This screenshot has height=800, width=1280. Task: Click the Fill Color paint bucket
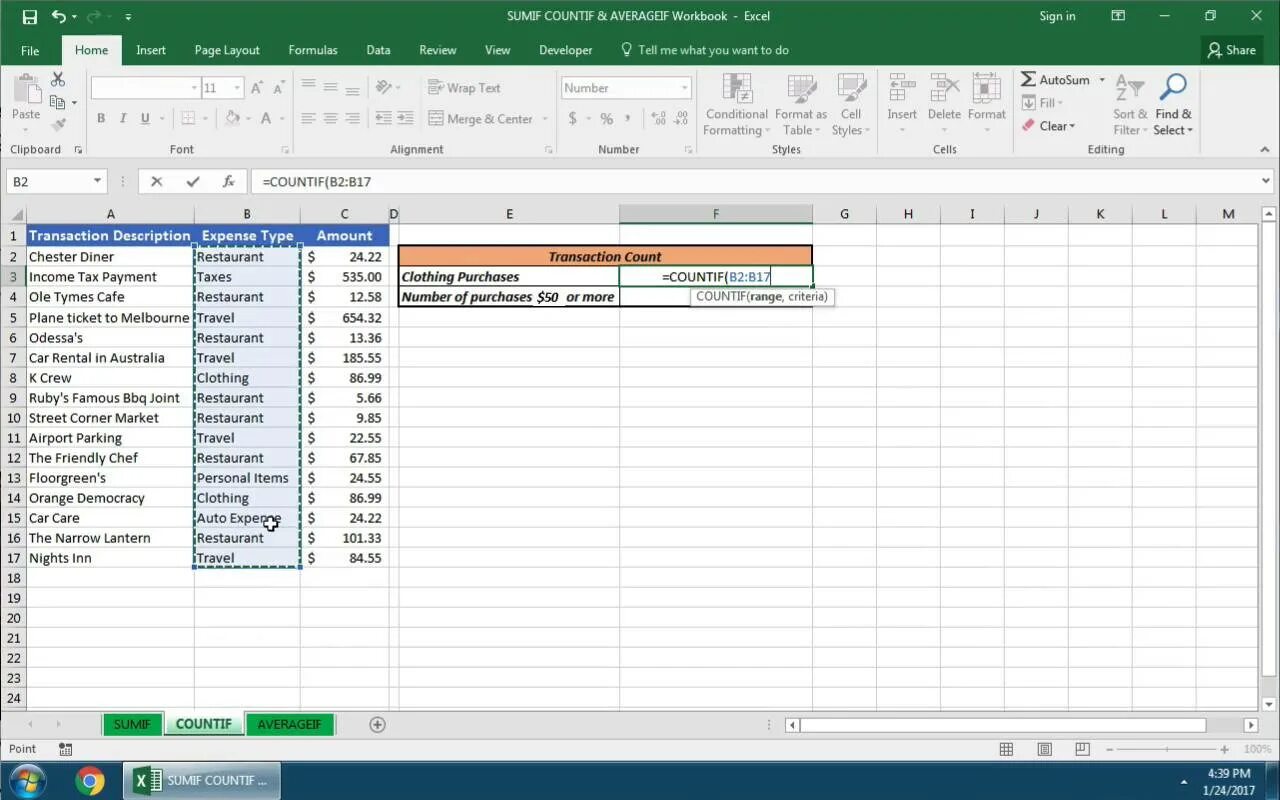click(x=232, y=118)
